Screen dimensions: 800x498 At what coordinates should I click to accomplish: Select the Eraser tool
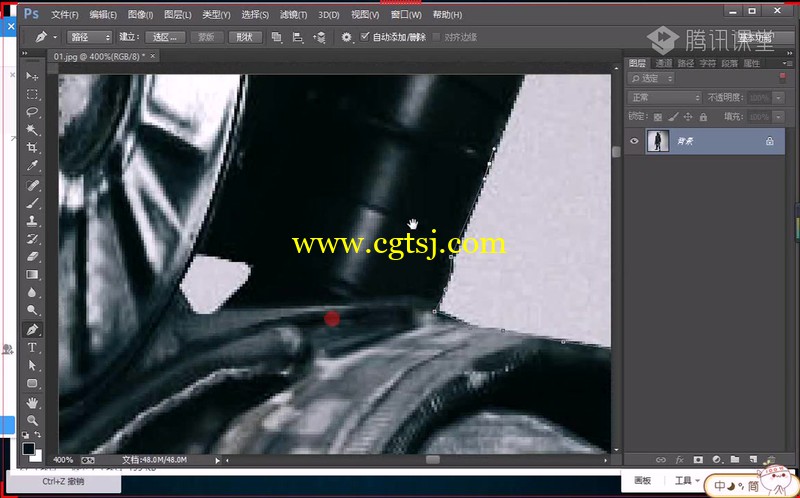tap(32, 257)
